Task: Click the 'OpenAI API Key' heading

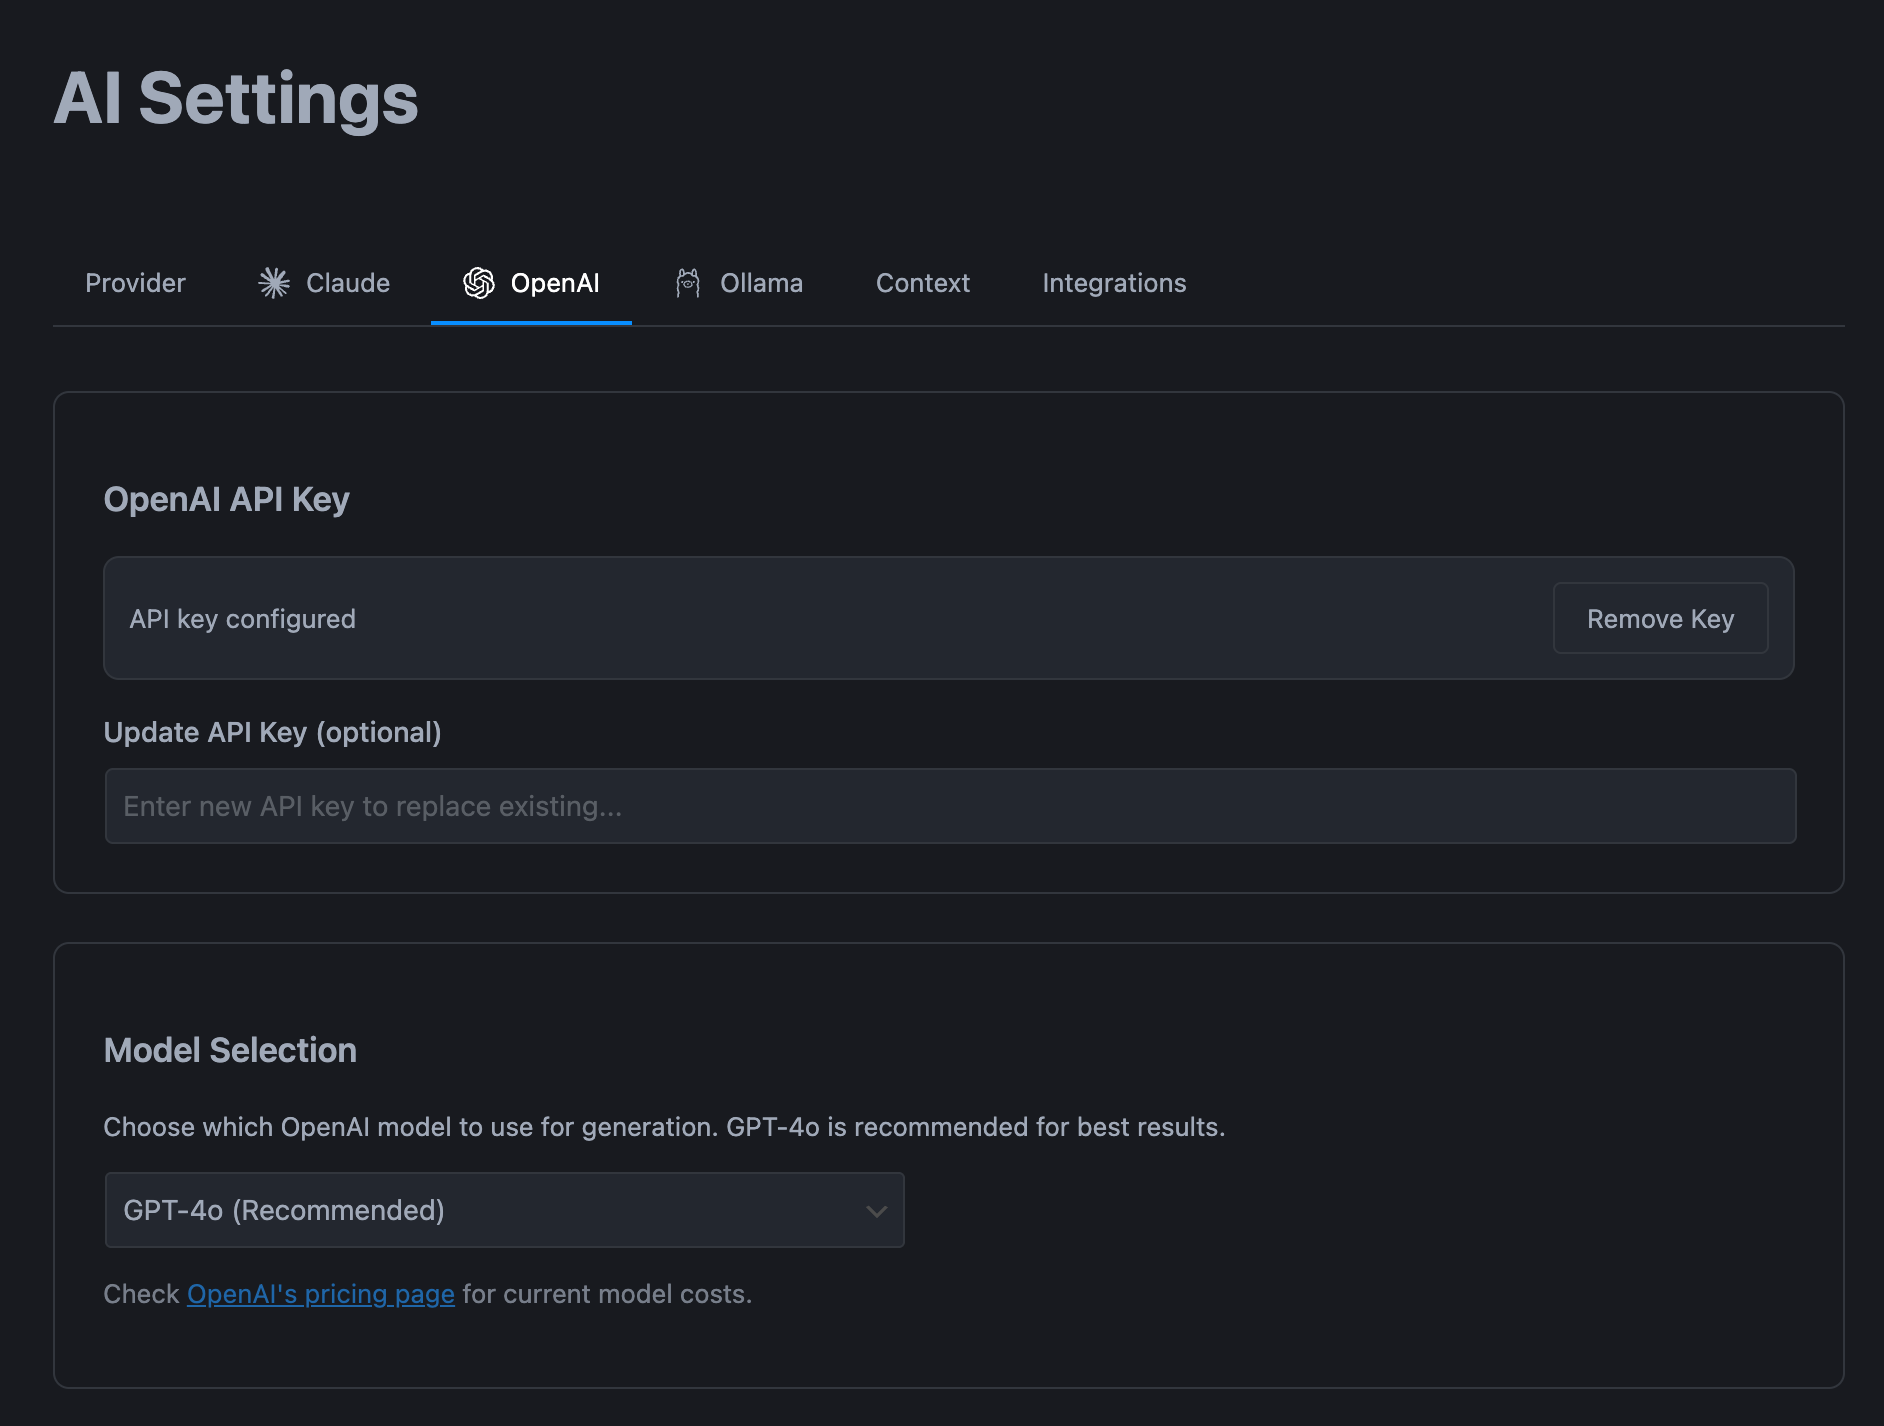Action: (x=227, y=499)
